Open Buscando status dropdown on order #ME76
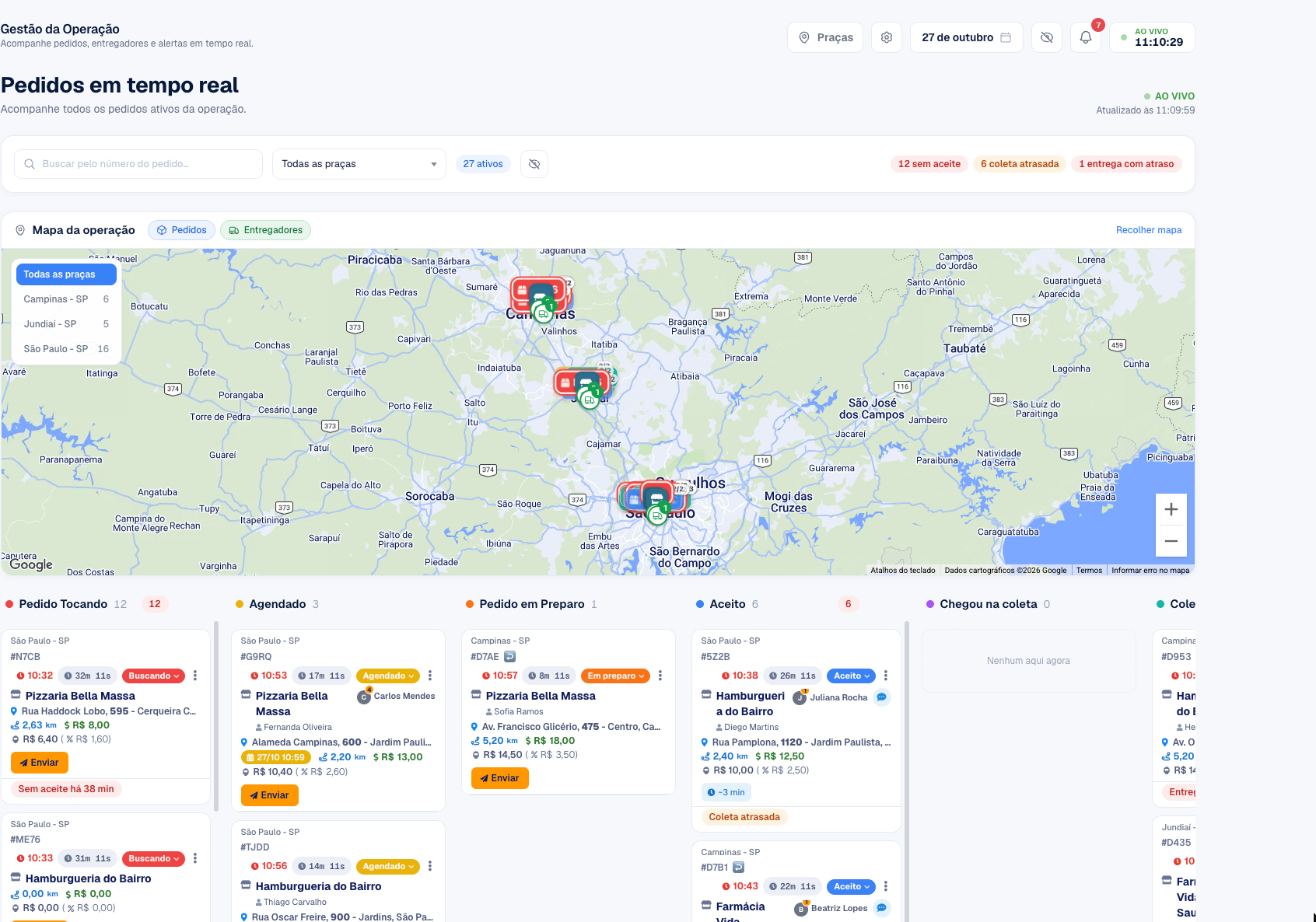The height and width of the screenshot is (922, 1316). pos(153,858)
